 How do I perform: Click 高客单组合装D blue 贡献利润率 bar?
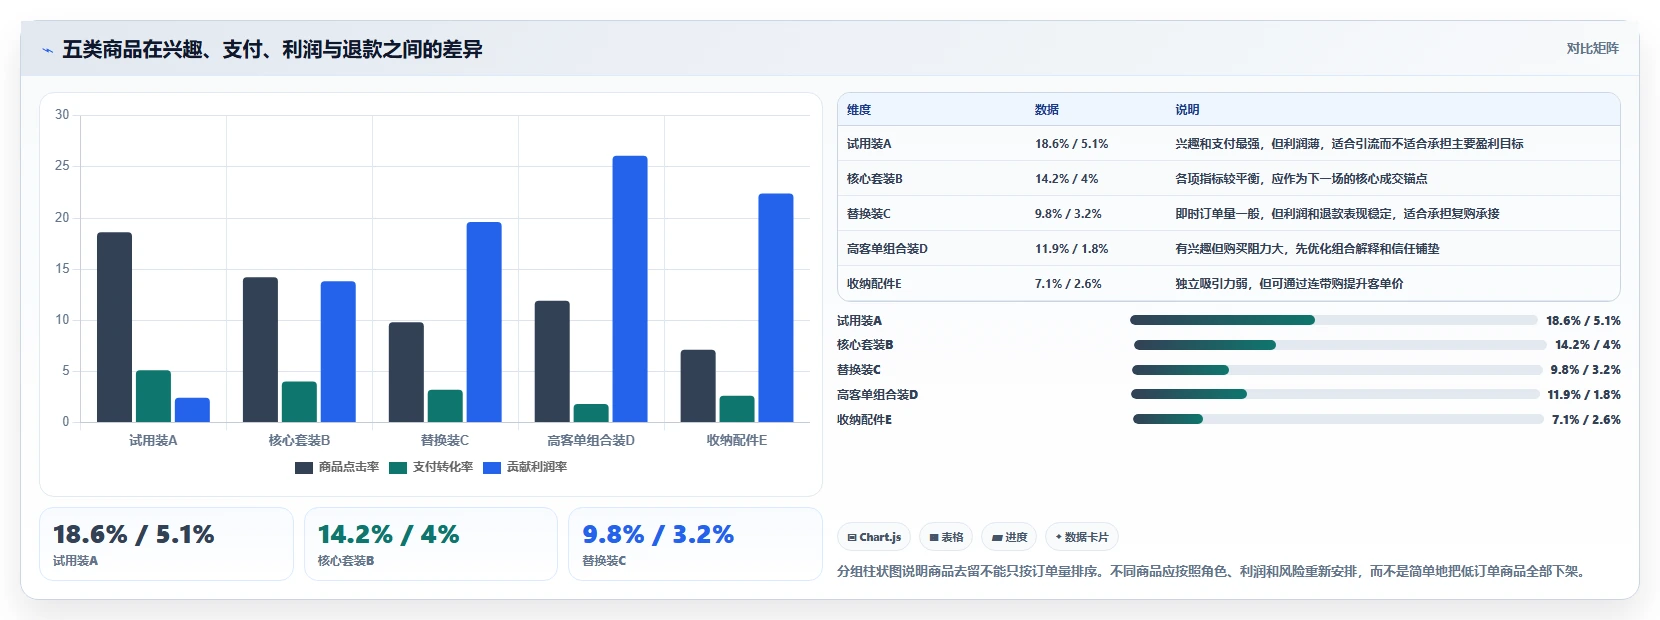[x=630, y=289]
